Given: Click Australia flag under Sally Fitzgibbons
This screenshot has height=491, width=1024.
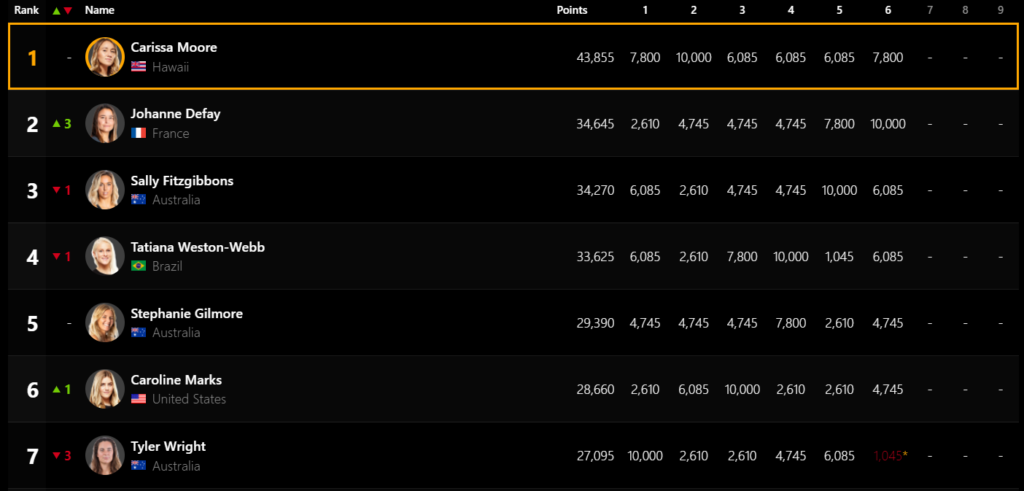Looking at the screenshot, I should tap(138, 199).
